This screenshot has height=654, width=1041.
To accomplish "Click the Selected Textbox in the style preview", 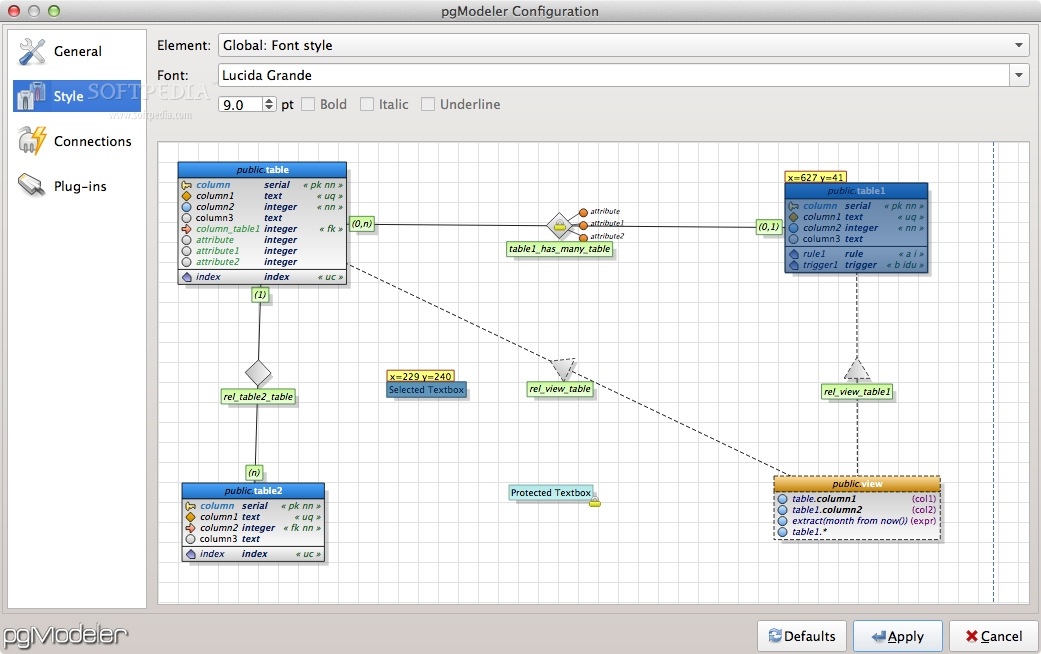I will click(x=426, y=390).
